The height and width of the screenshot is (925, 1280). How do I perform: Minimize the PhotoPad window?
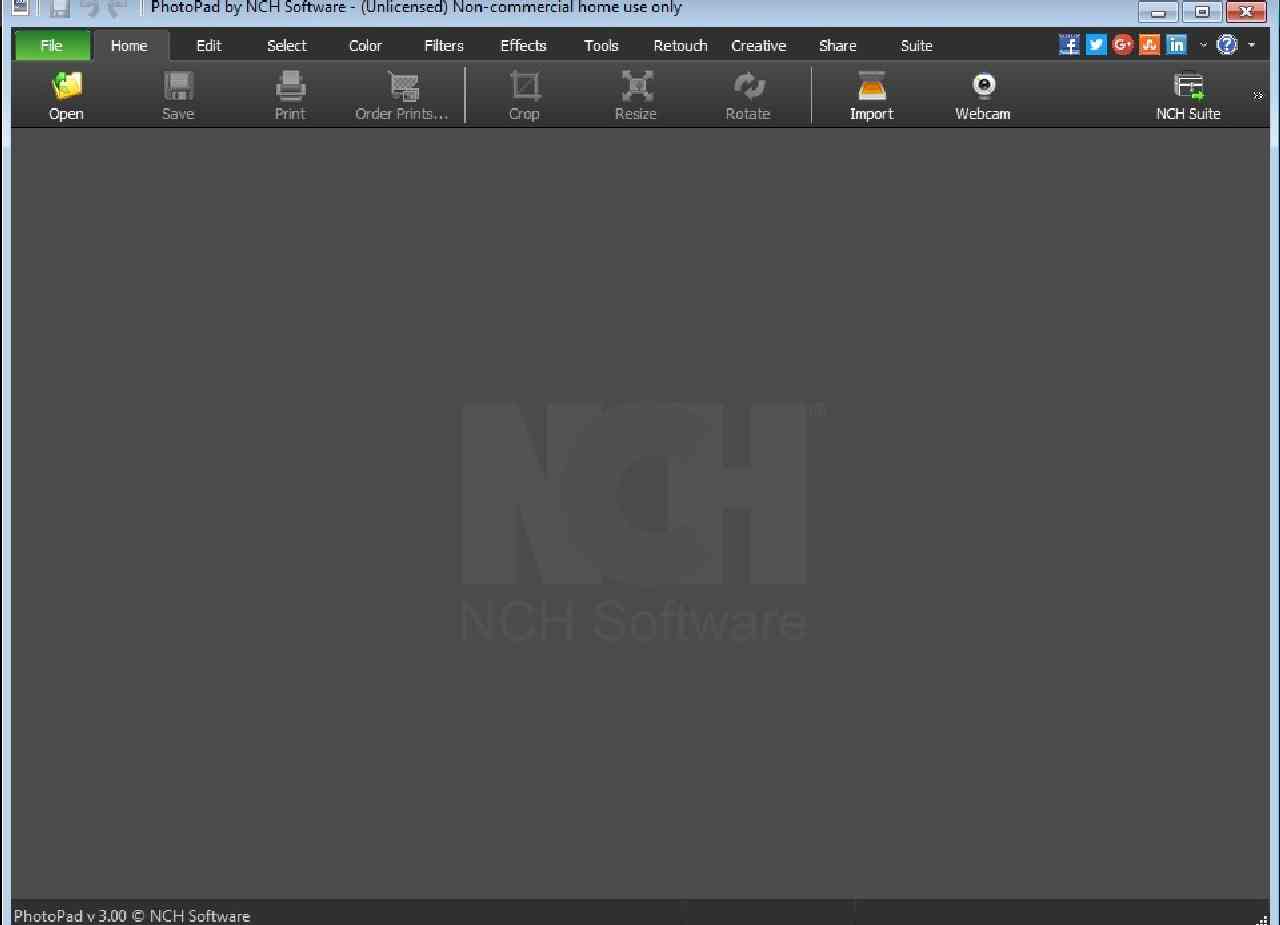point(1158,13)
